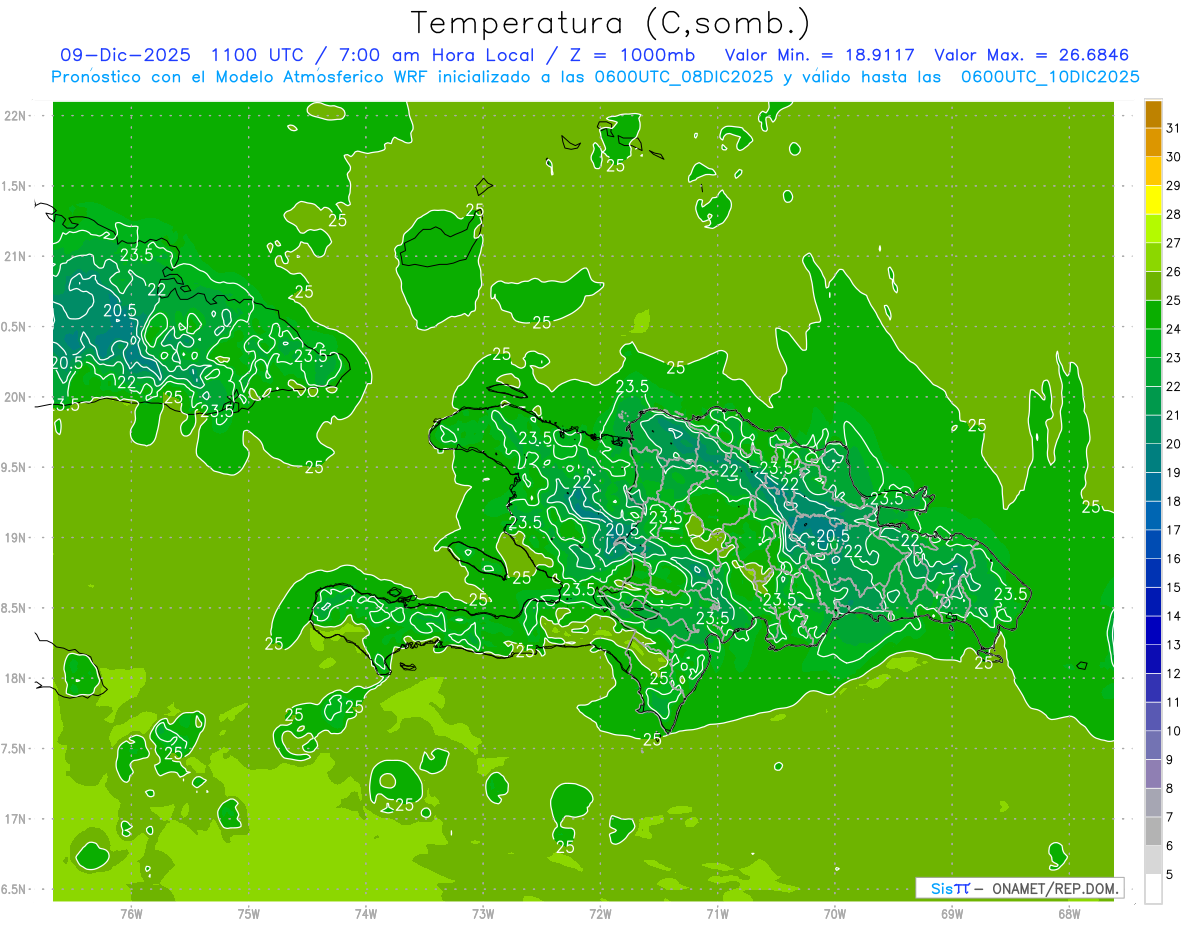Click the brown swatch above legend value 31

point(1153,113)
